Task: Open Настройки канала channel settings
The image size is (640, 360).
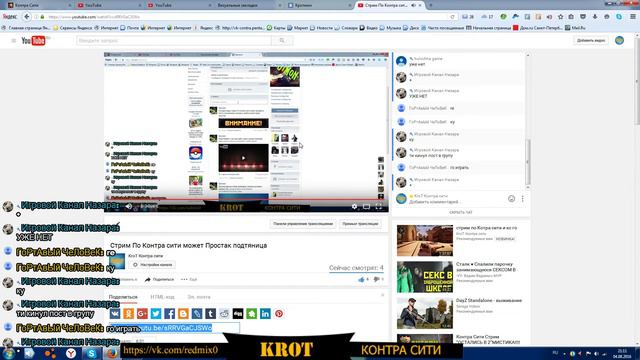Action: pos(152,265)
